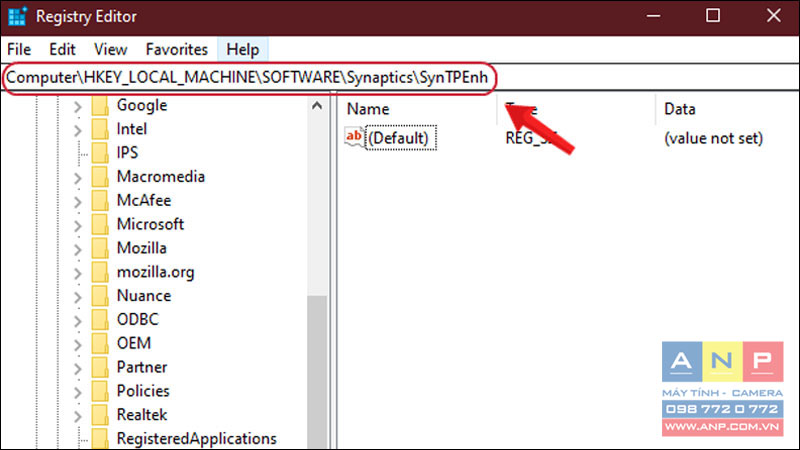This screenshot has height=450, width=800.
Task: Select the Policies folder icon
Action: pyautogui.click(x=100, y=391)
